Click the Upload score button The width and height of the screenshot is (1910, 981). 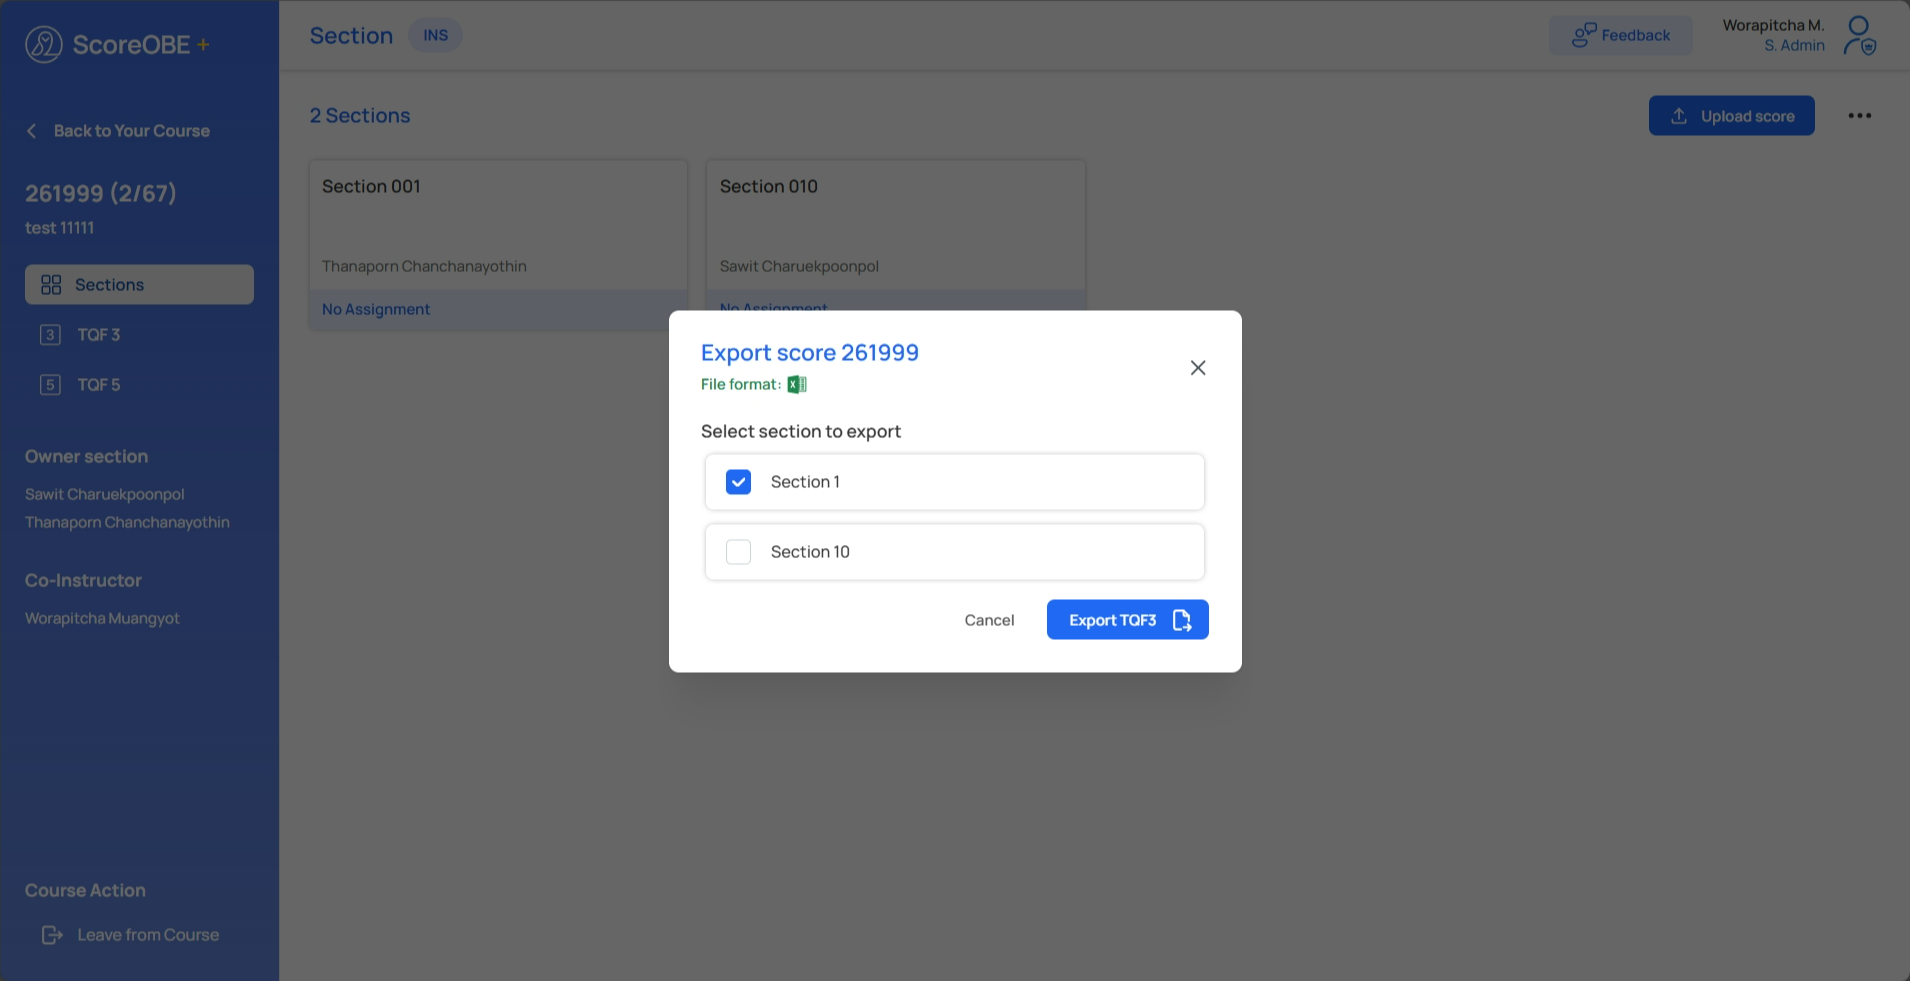(x=1731, y=116)
